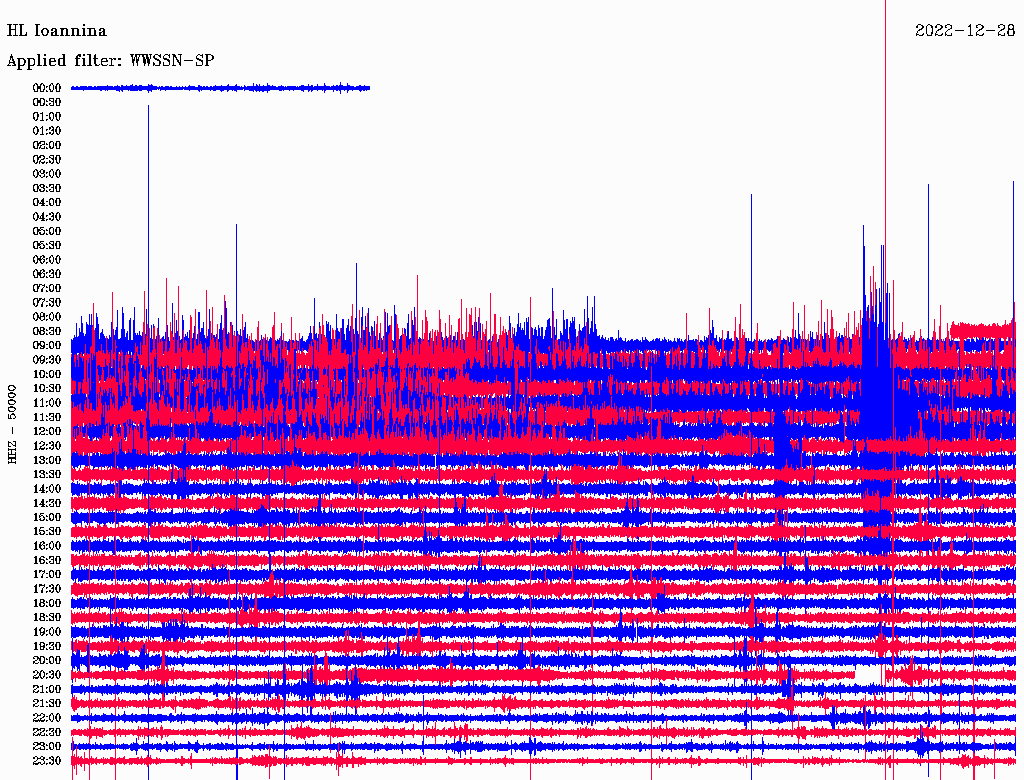Viewport: 1024px width, 780px height.
Task: Click the '15:30' time label
Action: (47, 532)
